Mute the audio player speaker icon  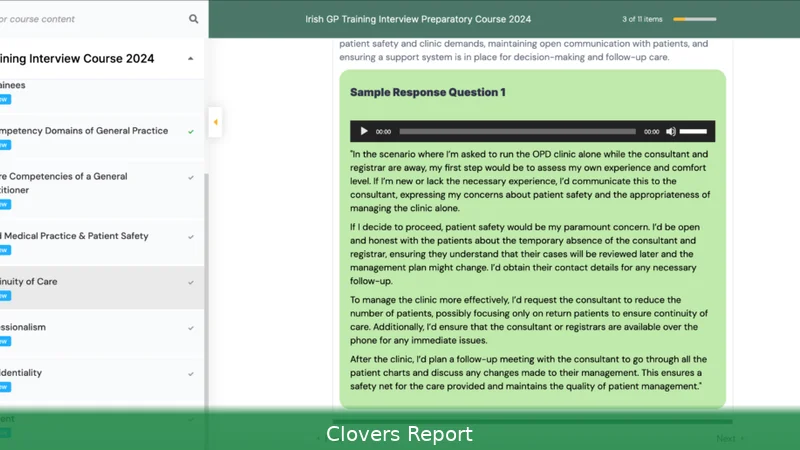point(671,132)
